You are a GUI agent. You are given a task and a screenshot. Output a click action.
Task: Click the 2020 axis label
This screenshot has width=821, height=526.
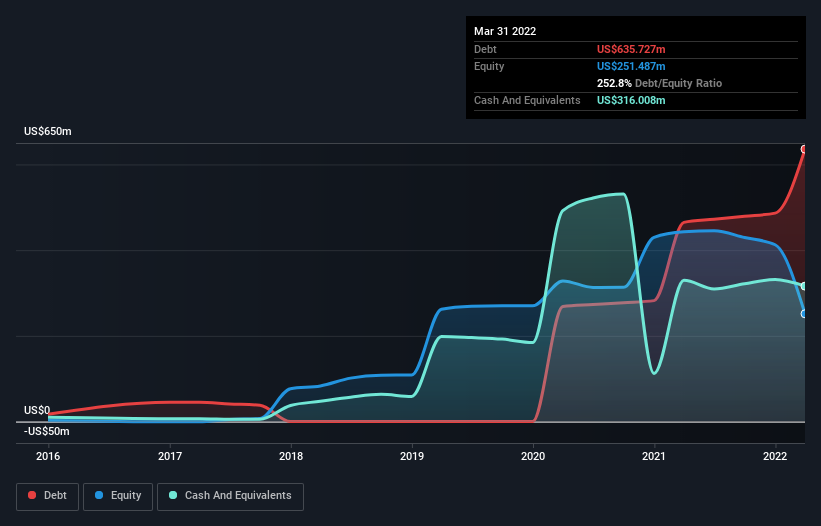(533, 456)
